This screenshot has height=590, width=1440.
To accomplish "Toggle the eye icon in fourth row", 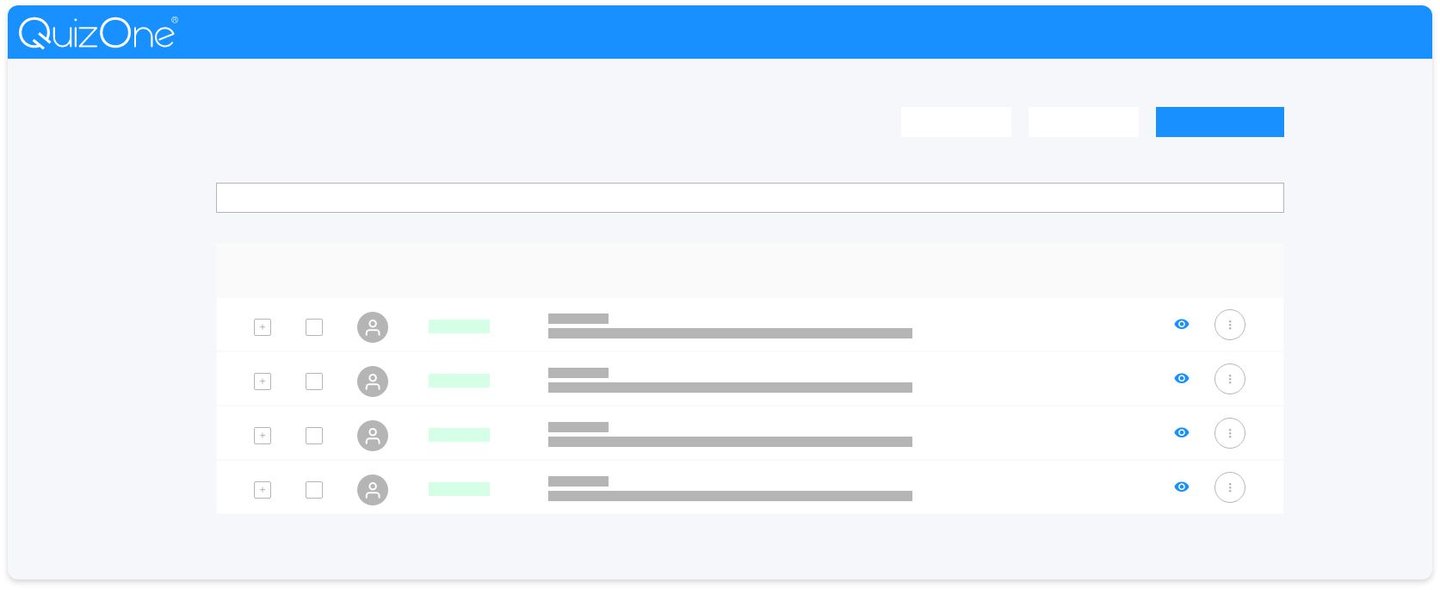I will pyautogui.click(x=1182, y=486).
